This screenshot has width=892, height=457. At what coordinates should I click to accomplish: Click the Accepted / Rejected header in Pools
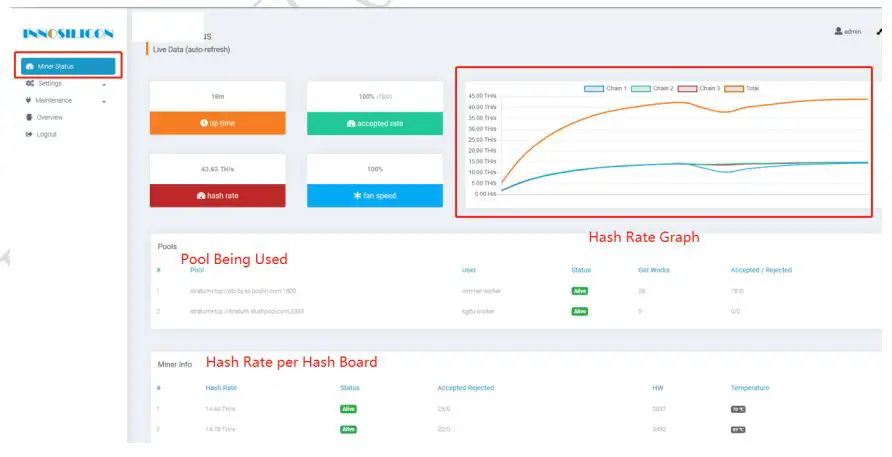click(x=761, y=270)
